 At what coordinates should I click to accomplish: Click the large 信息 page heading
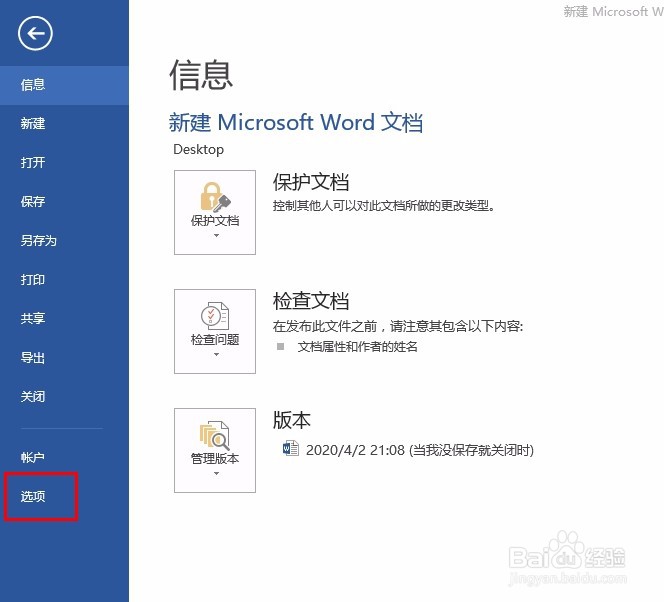coord(201,75)
